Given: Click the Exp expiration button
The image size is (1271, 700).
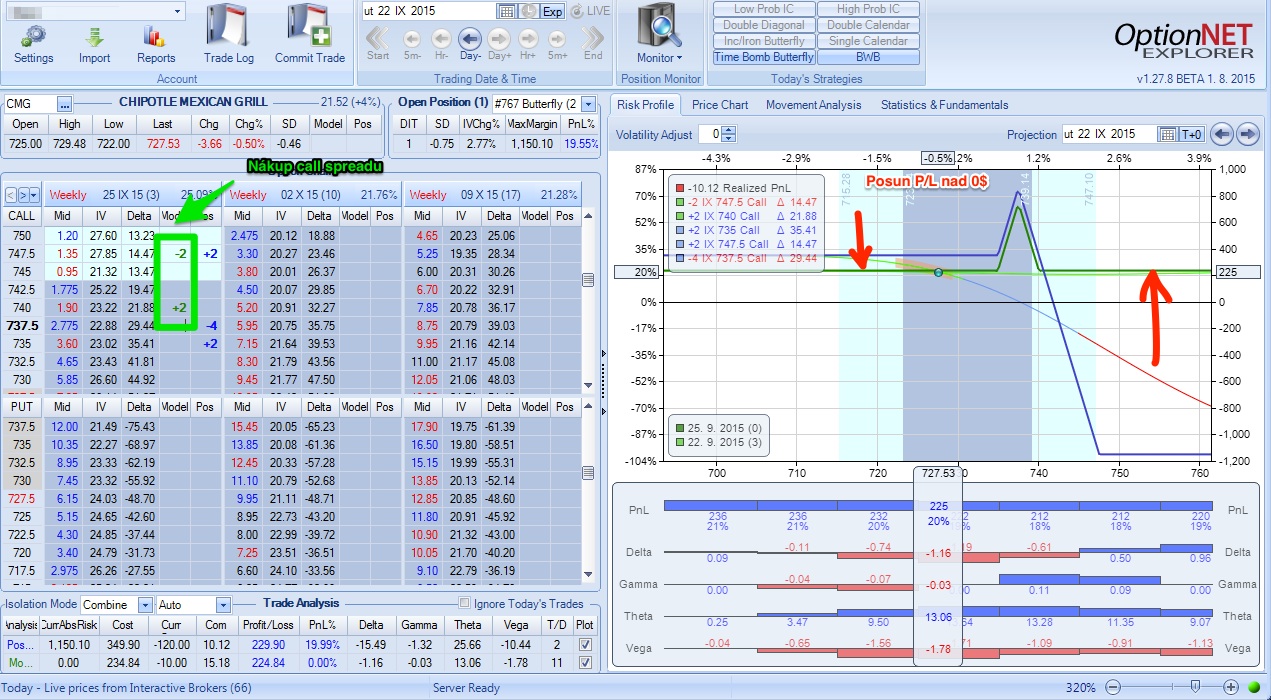Looking at the screenshot, I should [552, 11].
